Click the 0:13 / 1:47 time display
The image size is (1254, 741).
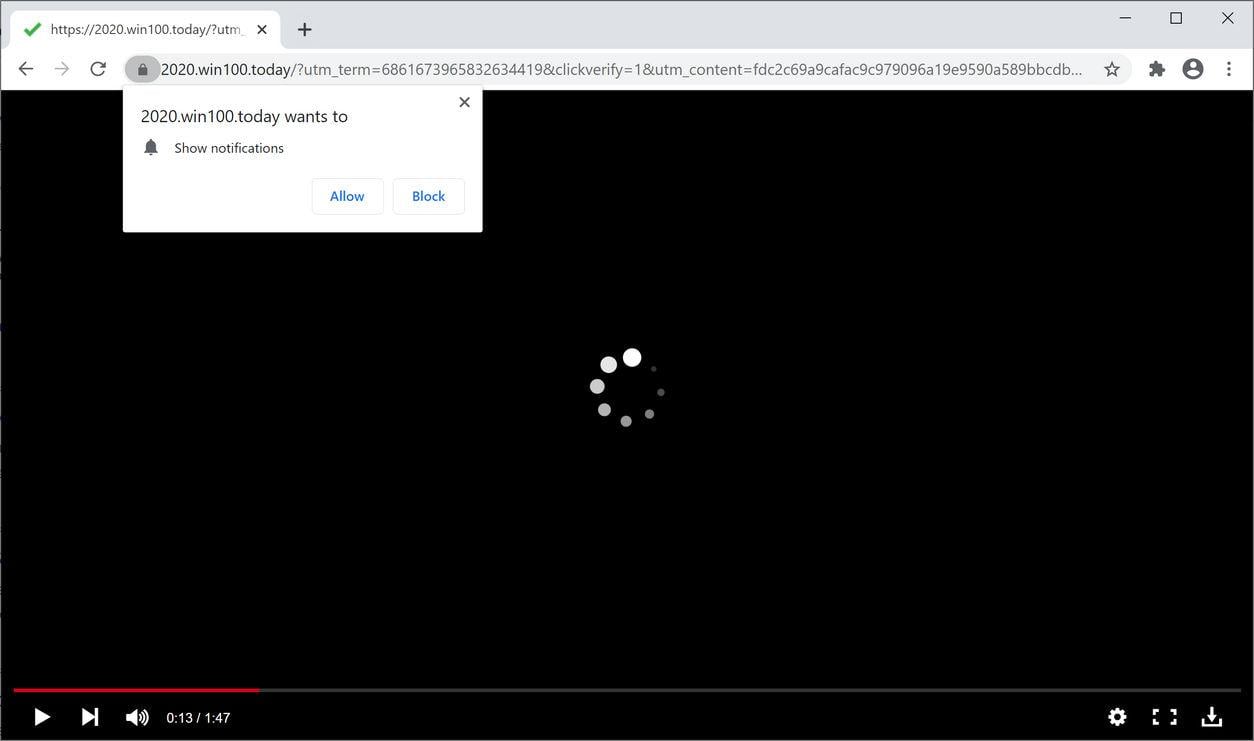tap(198, 718)
